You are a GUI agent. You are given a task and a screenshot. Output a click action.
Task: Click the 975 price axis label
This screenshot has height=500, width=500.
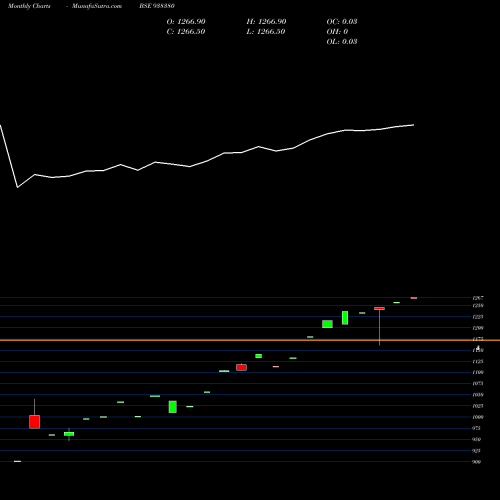[477, 428]
